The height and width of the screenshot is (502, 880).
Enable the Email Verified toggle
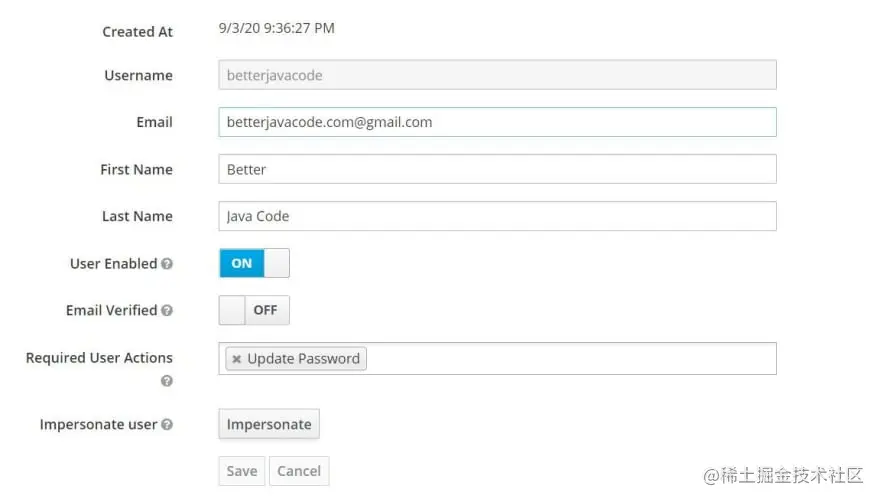(254, 310)
